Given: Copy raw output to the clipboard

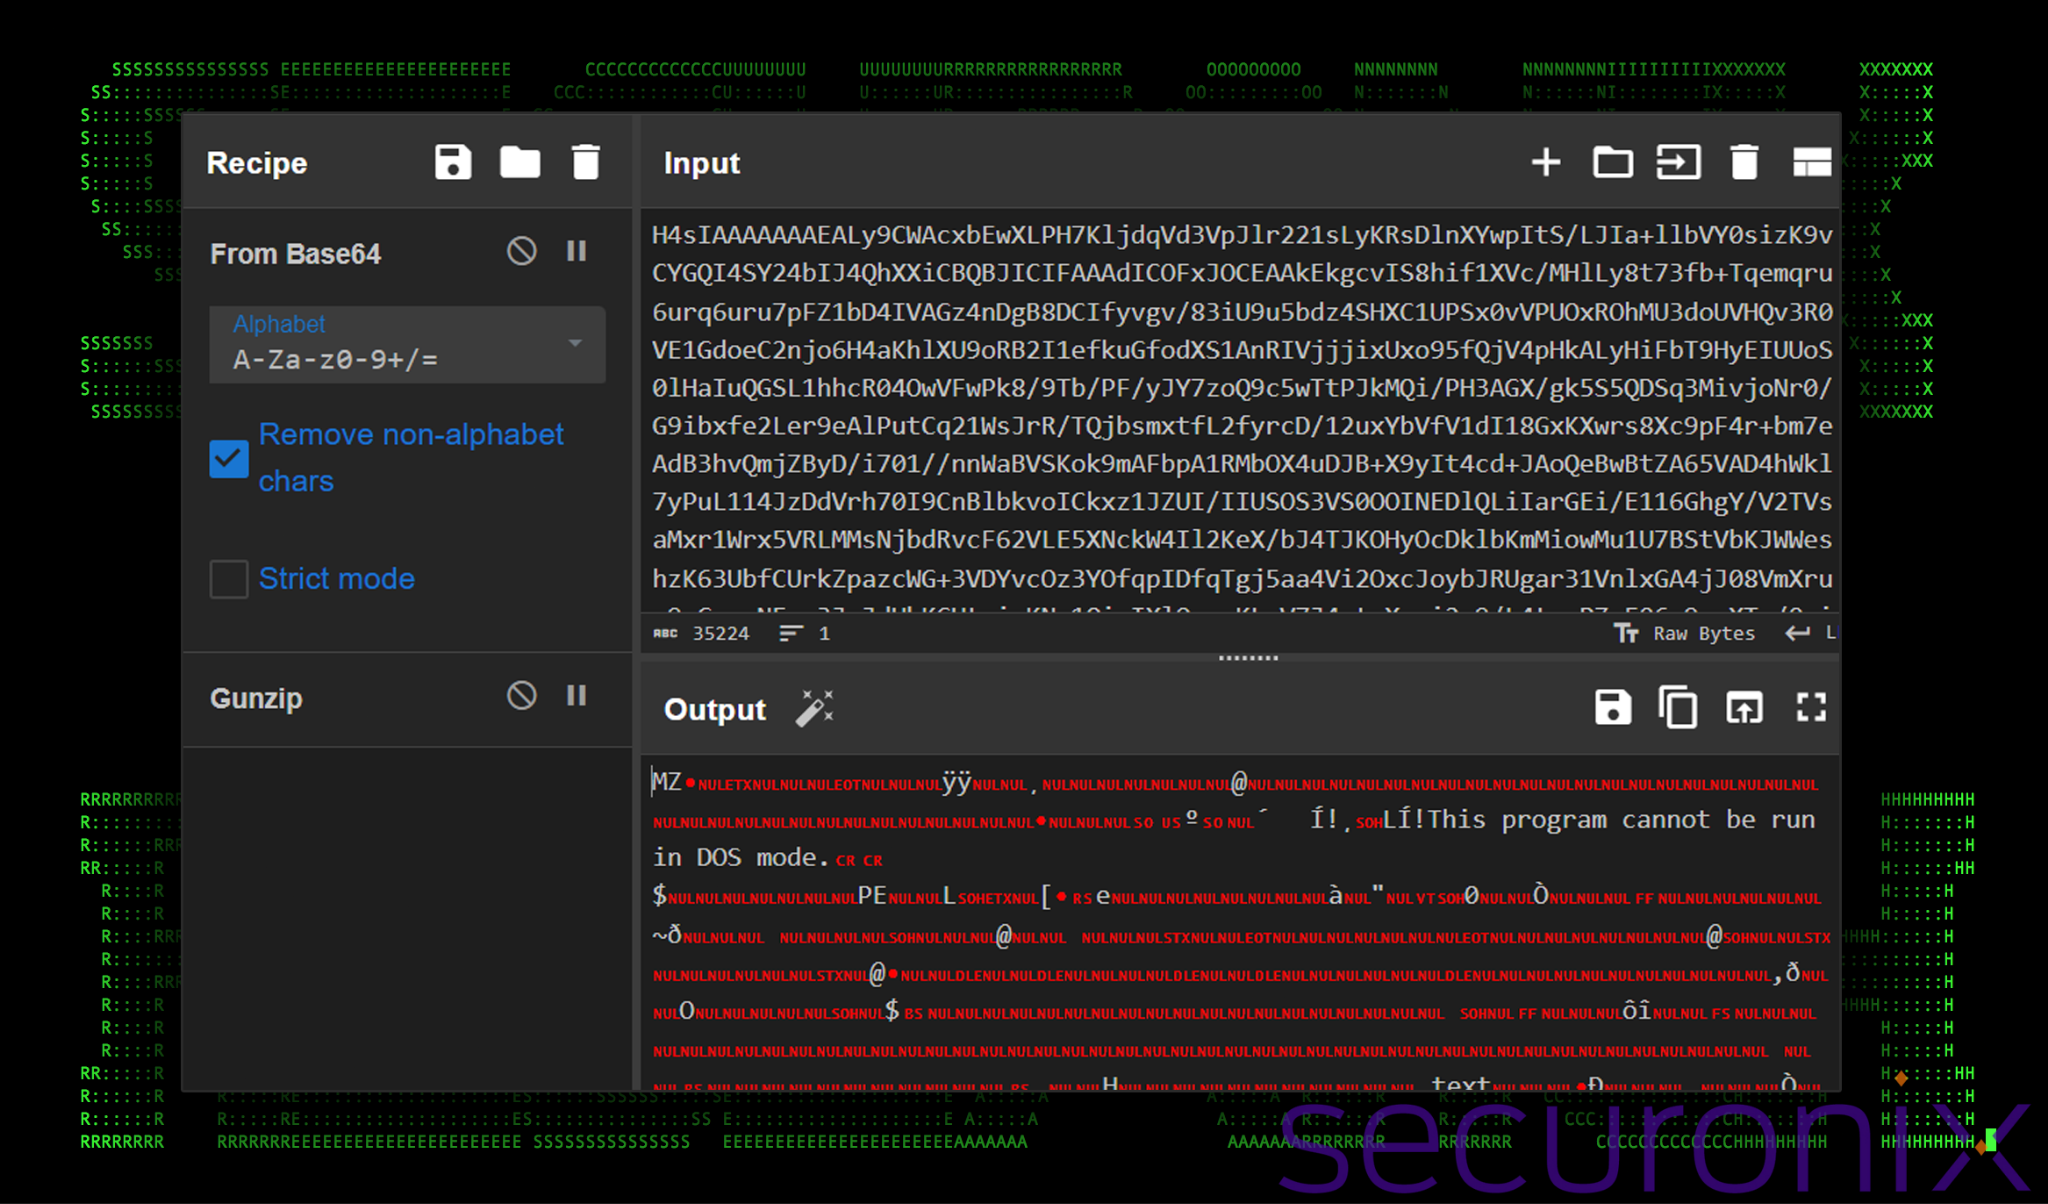Looking at the screenshot, I should 1678,708.
